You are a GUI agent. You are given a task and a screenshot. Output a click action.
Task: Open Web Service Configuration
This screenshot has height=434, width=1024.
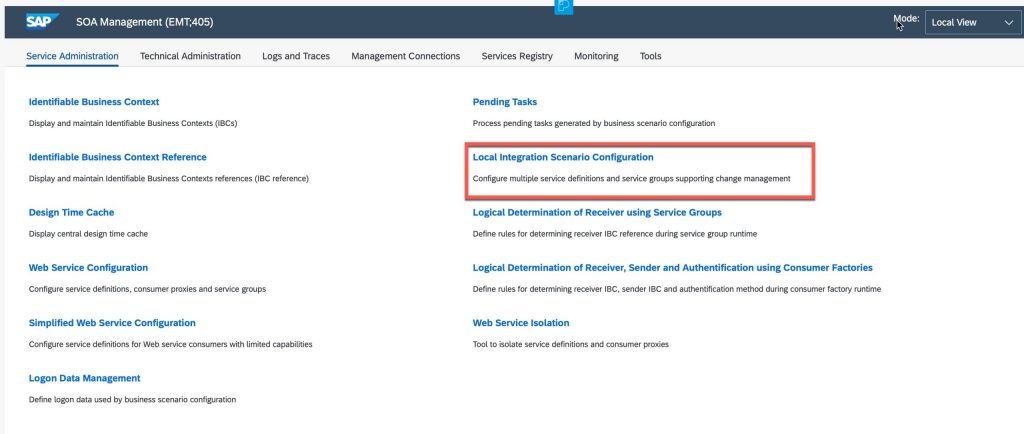click(x=88, y=268)
